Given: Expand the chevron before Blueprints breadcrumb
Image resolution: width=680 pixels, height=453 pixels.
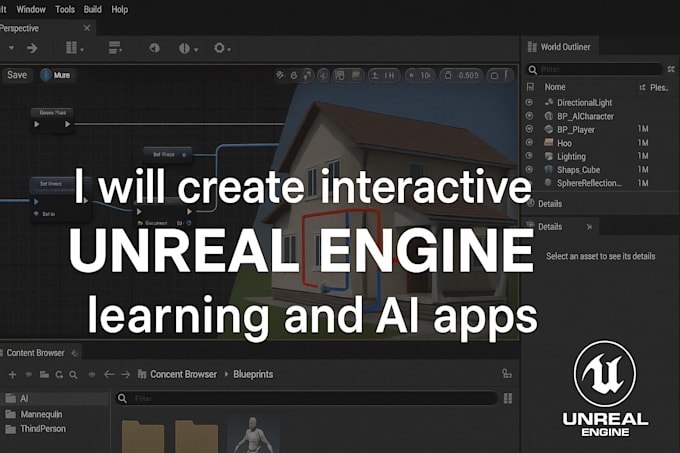Looking at the screenshot, I should click(x=226, y=374).
